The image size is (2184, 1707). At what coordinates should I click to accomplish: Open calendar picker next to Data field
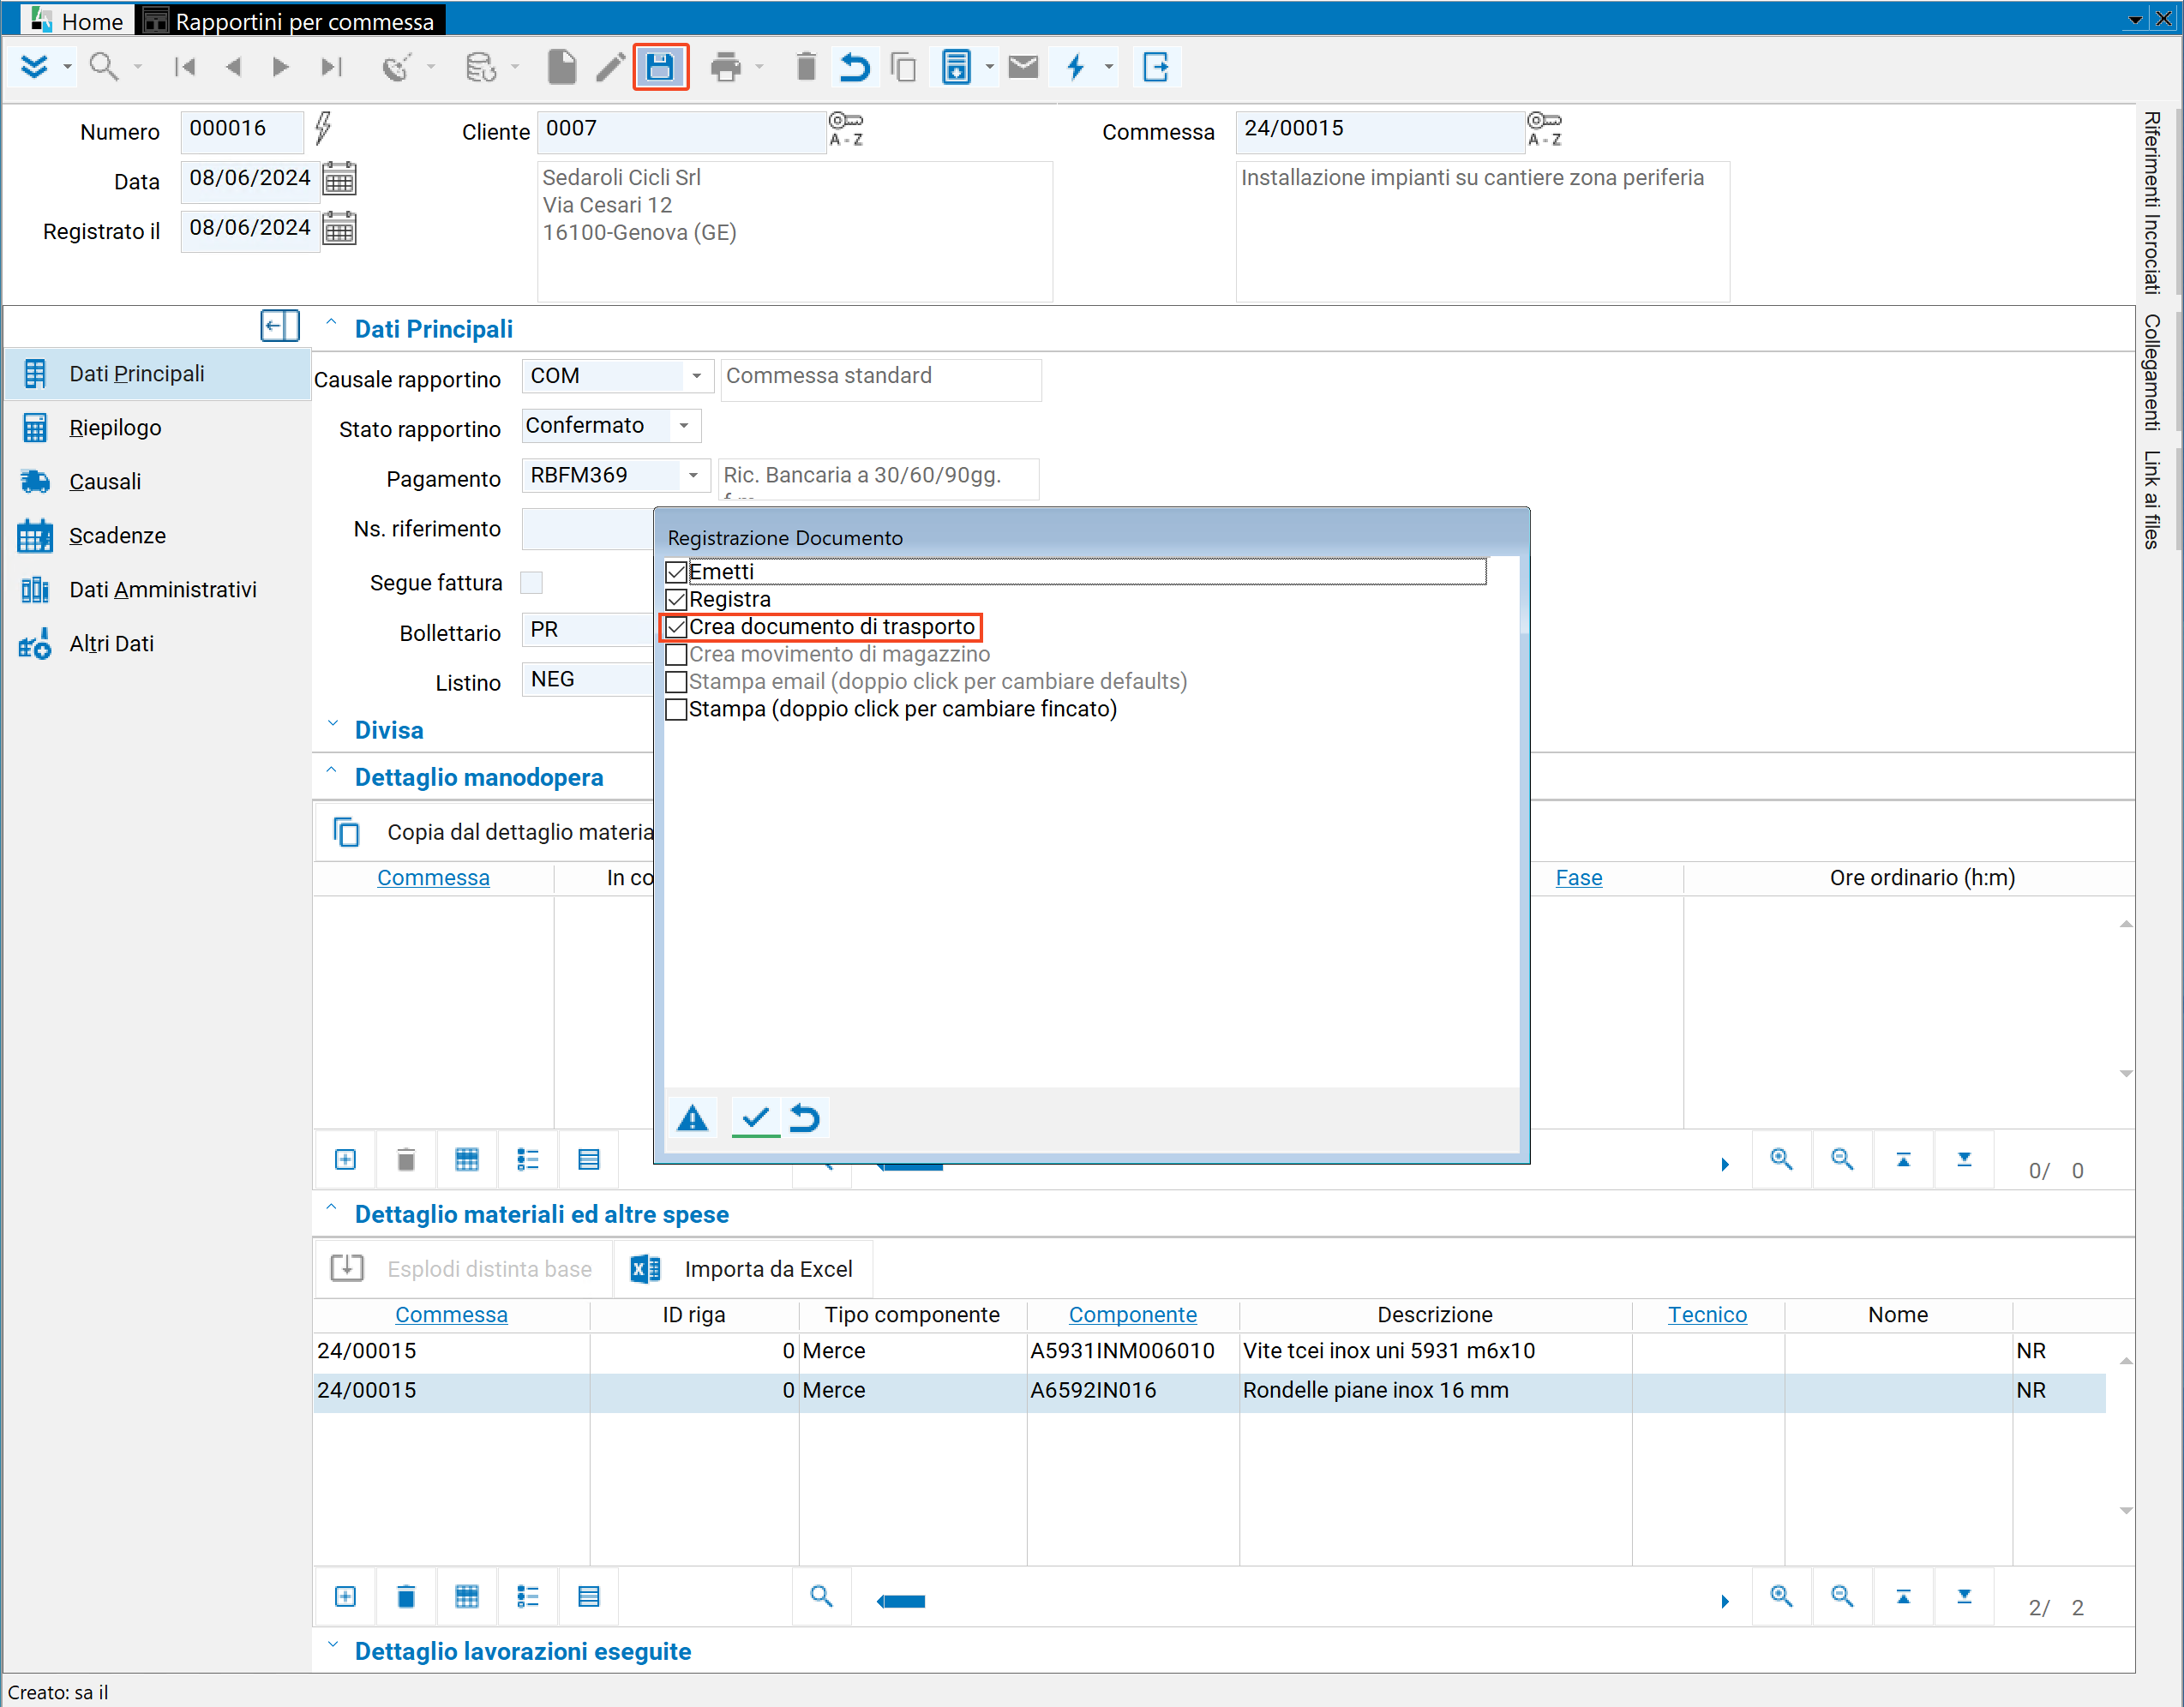[340, 179]
